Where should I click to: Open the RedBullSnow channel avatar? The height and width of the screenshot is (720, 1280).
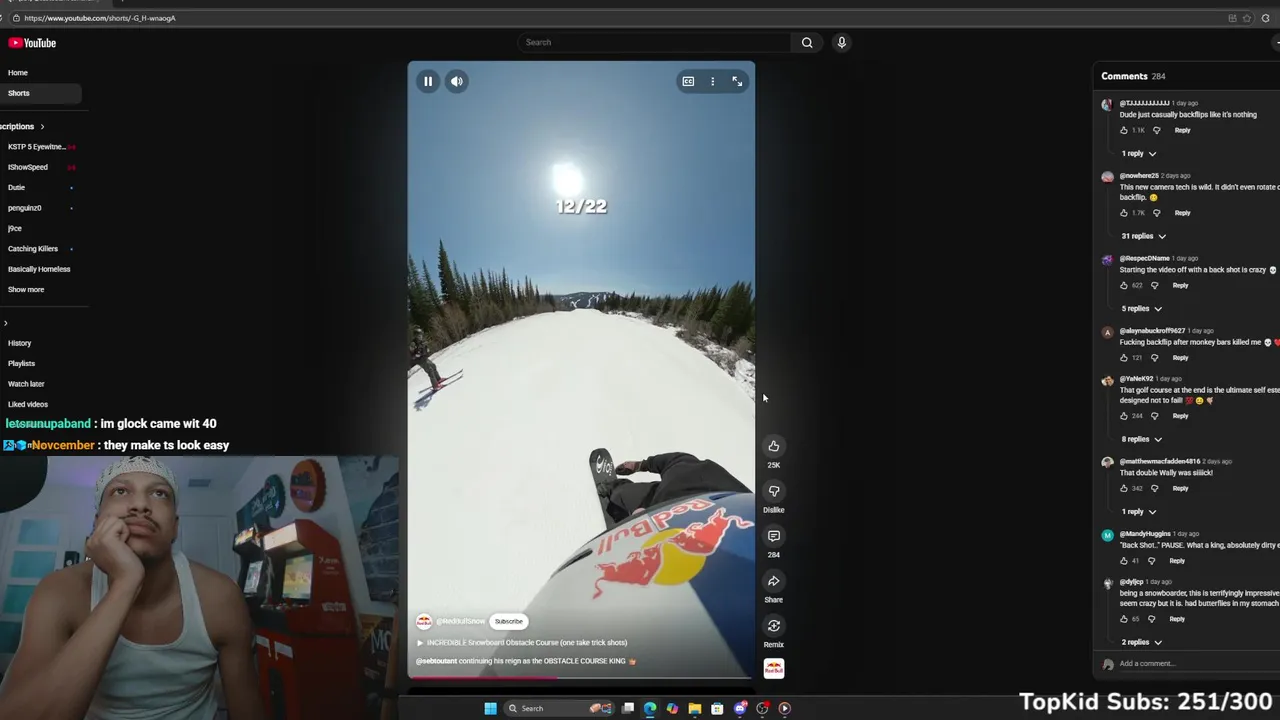pyautogui.click(x=424, y=621)
